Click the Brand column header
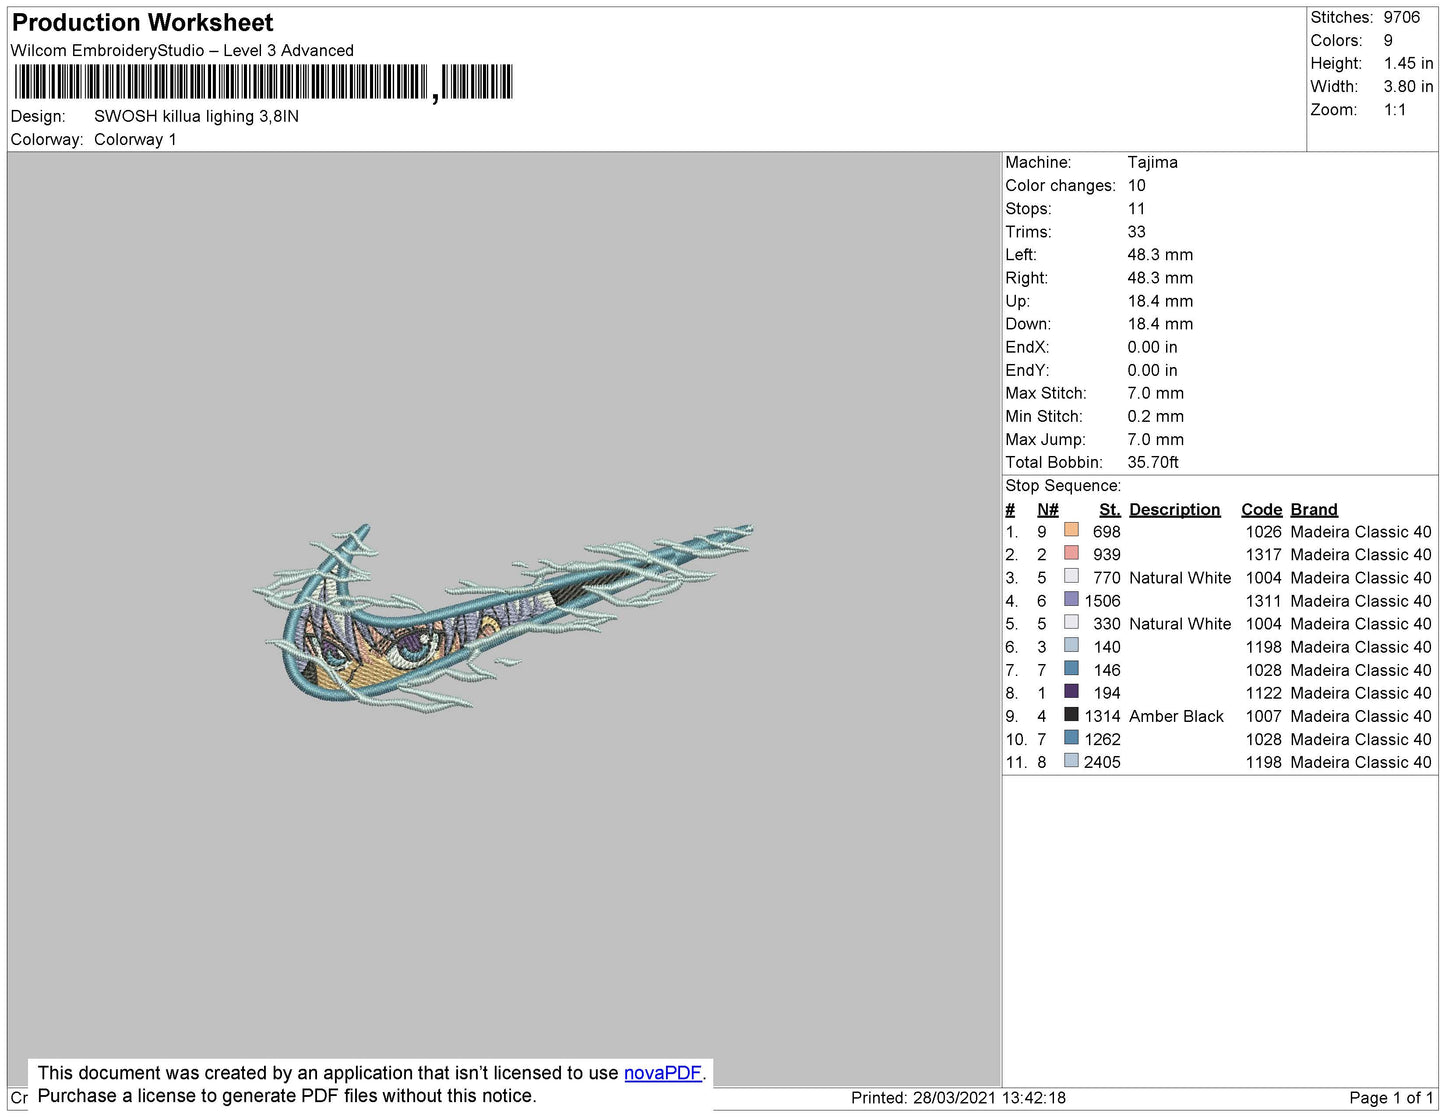Viewport: 1445px width, 1117px height. pos(1313,509)
